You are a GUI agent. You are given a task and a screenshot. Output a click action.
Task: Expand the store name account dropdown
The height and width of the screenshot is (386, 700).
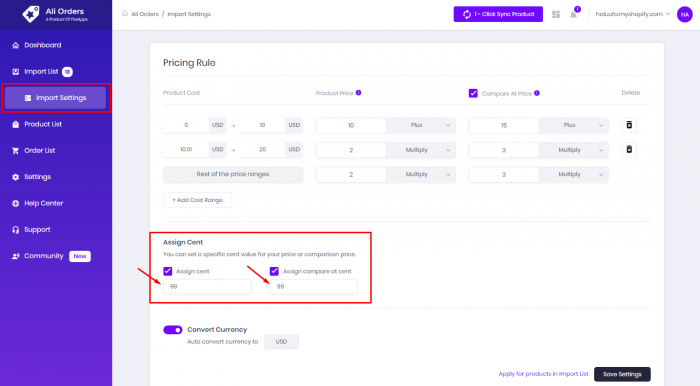point(633,14)
